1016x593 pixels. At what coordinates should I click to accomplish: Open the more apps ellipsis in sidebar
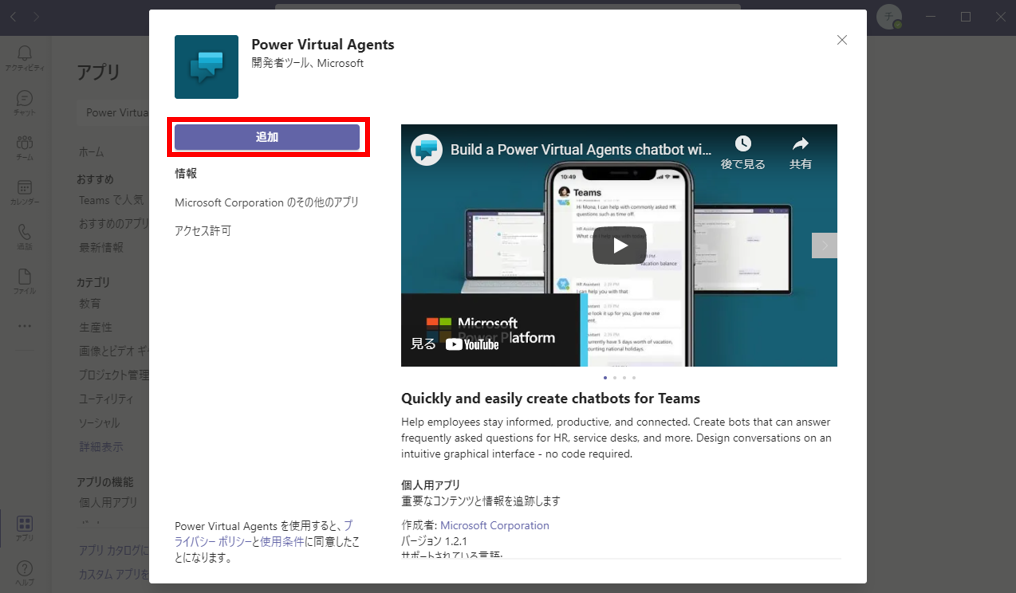tap(25, 326)
